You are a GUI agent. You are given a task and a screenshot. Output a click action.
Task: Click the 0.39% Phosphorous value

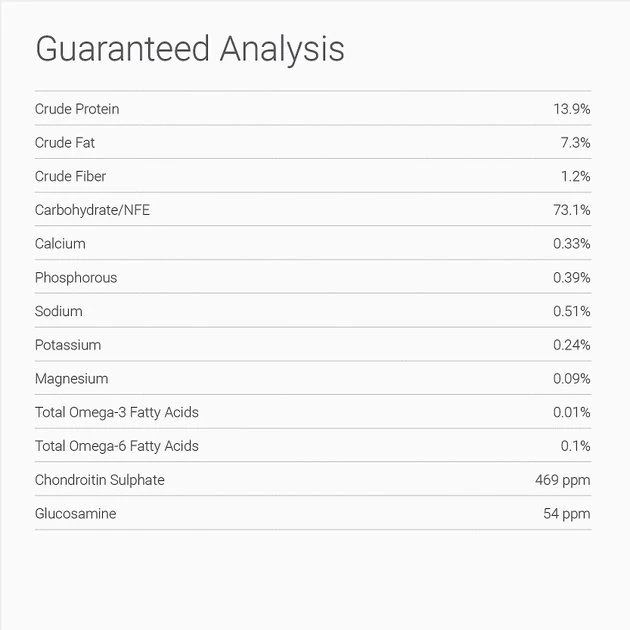pyautogui.click(x=572, y=278)
